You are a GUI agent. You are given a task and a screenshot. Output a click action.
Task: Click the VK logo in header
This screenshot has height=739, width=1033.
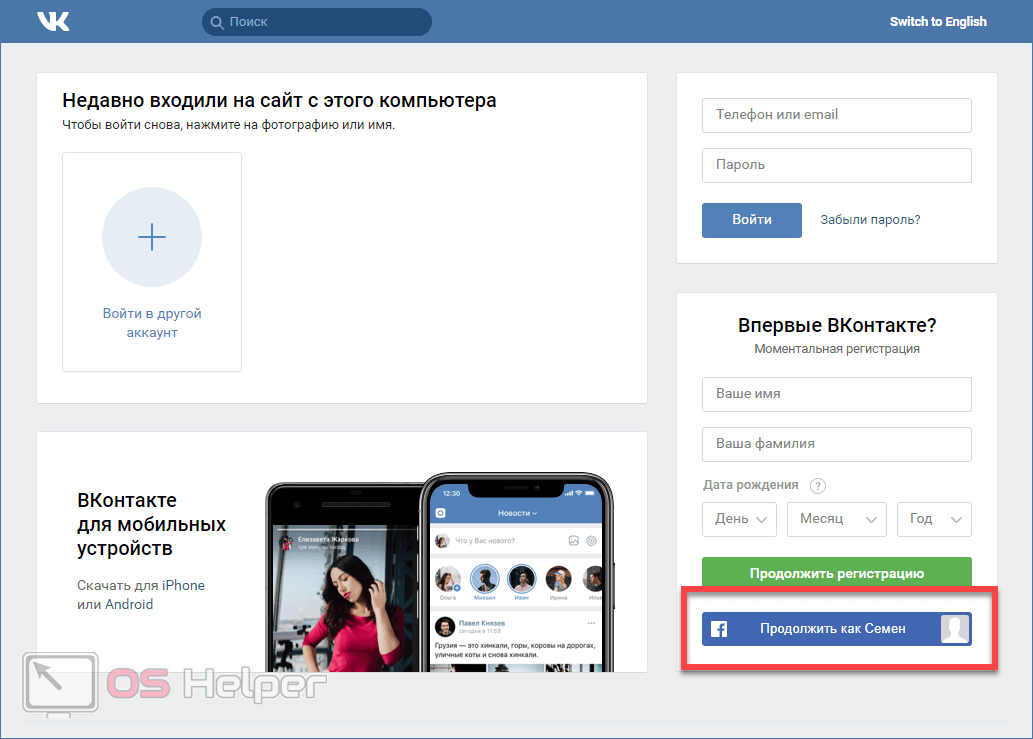point(53,21)
